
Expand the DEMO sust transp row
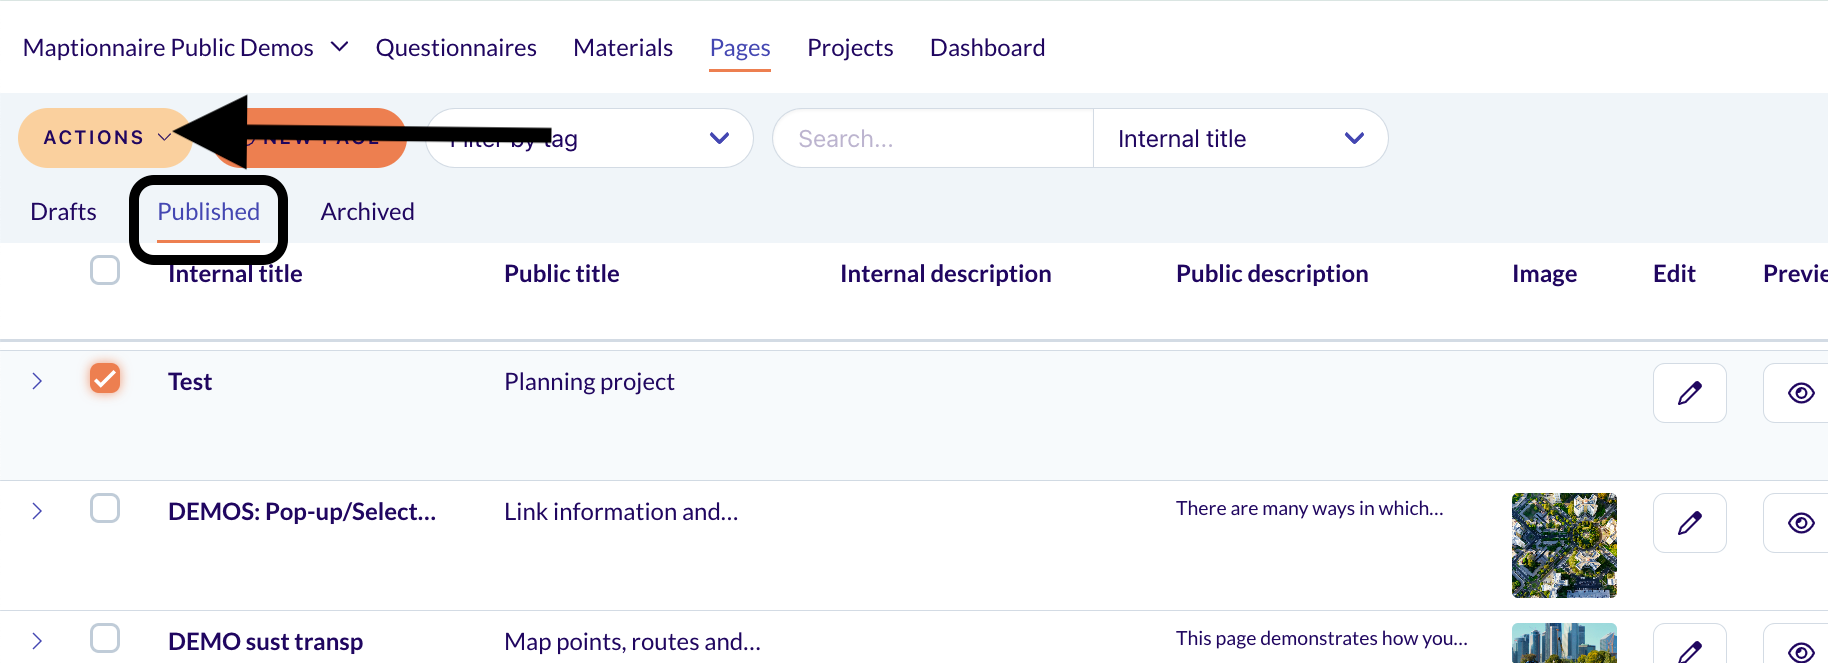click(x=37, y=641)
